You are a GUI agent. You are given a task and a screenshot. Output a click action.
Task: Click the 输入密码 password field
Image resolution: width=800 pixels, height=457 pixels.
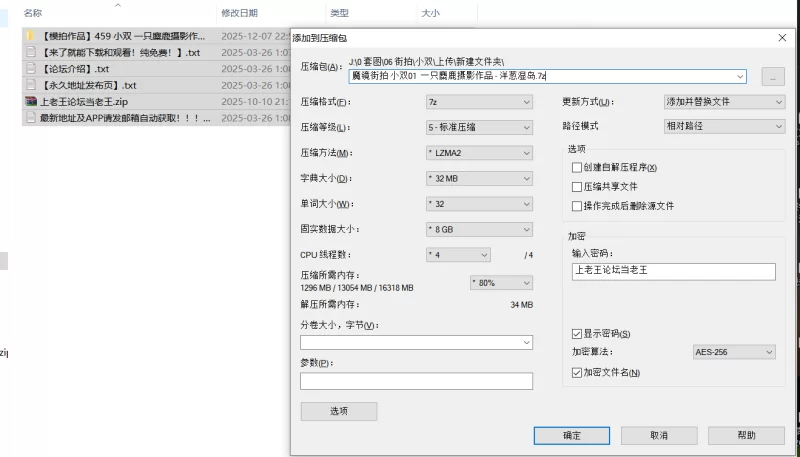tap(673, 271)
